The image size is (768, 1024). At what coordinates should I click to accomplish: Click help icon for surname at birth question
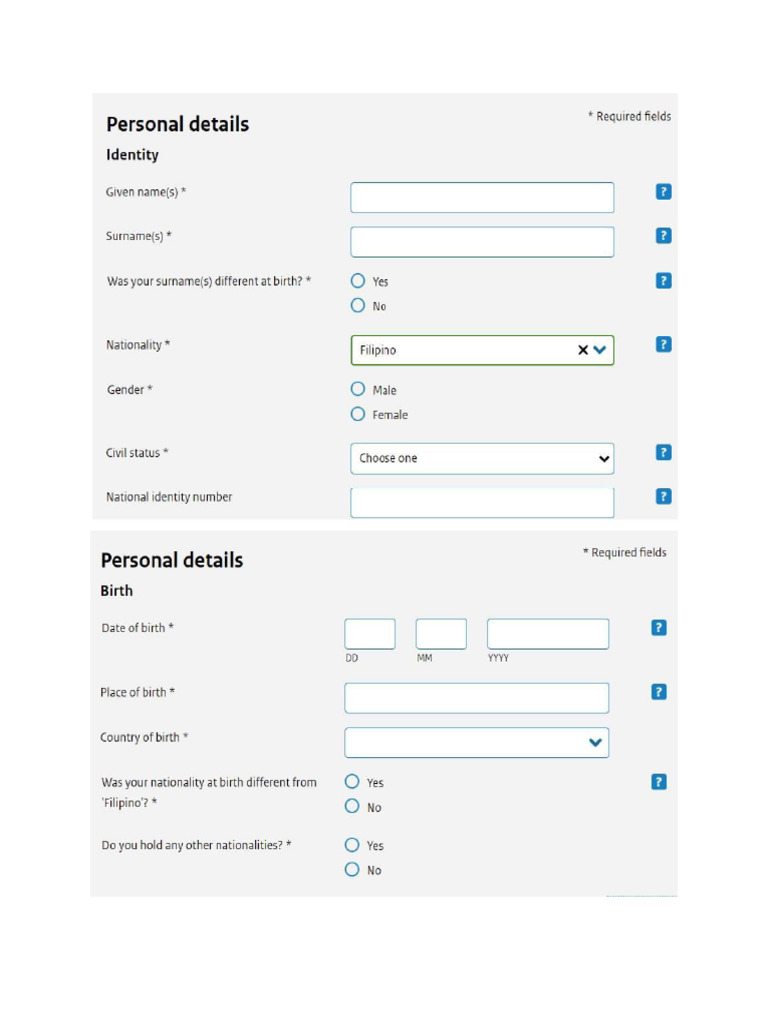[663, 281]
